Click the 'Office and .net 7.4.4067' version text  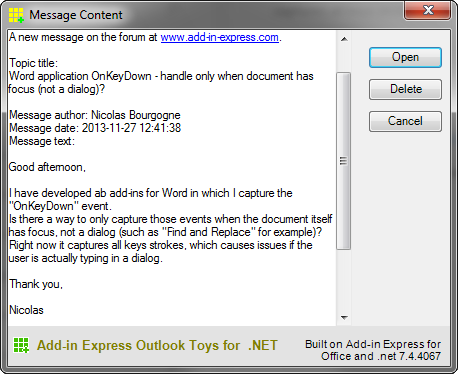(381, 356)
